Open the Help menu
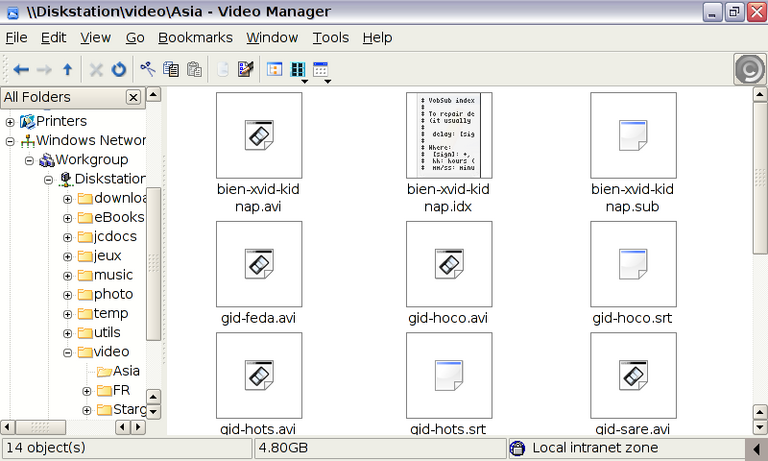 pos(377,38)
